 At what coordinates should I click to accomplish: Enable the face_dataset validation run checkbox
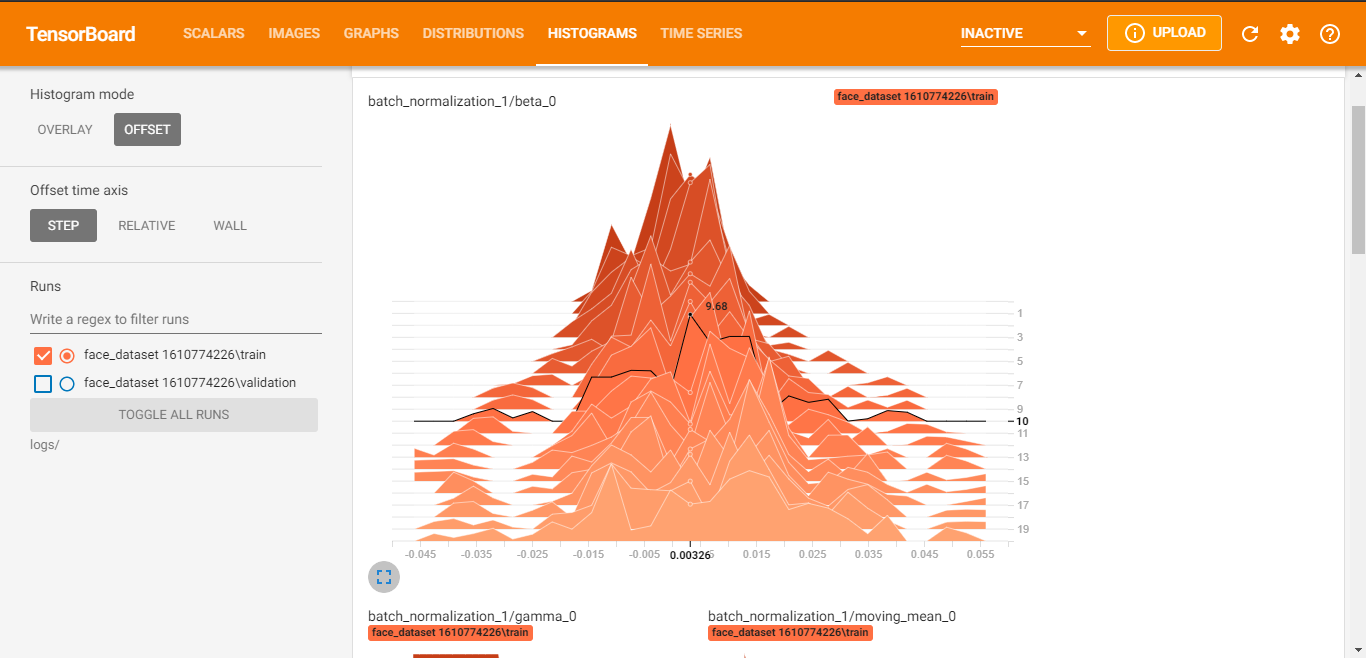tap(43, 383)
